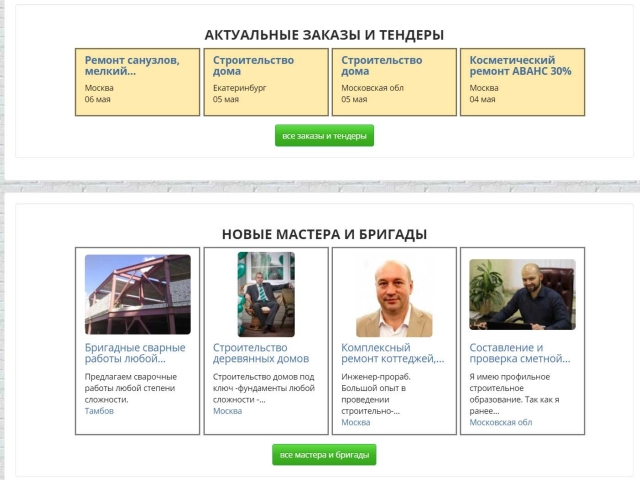Open 'Косметический ремонт АВАНС 30%' order
The width and height of the screenshot is (640, 480).
tap(520, 66)
